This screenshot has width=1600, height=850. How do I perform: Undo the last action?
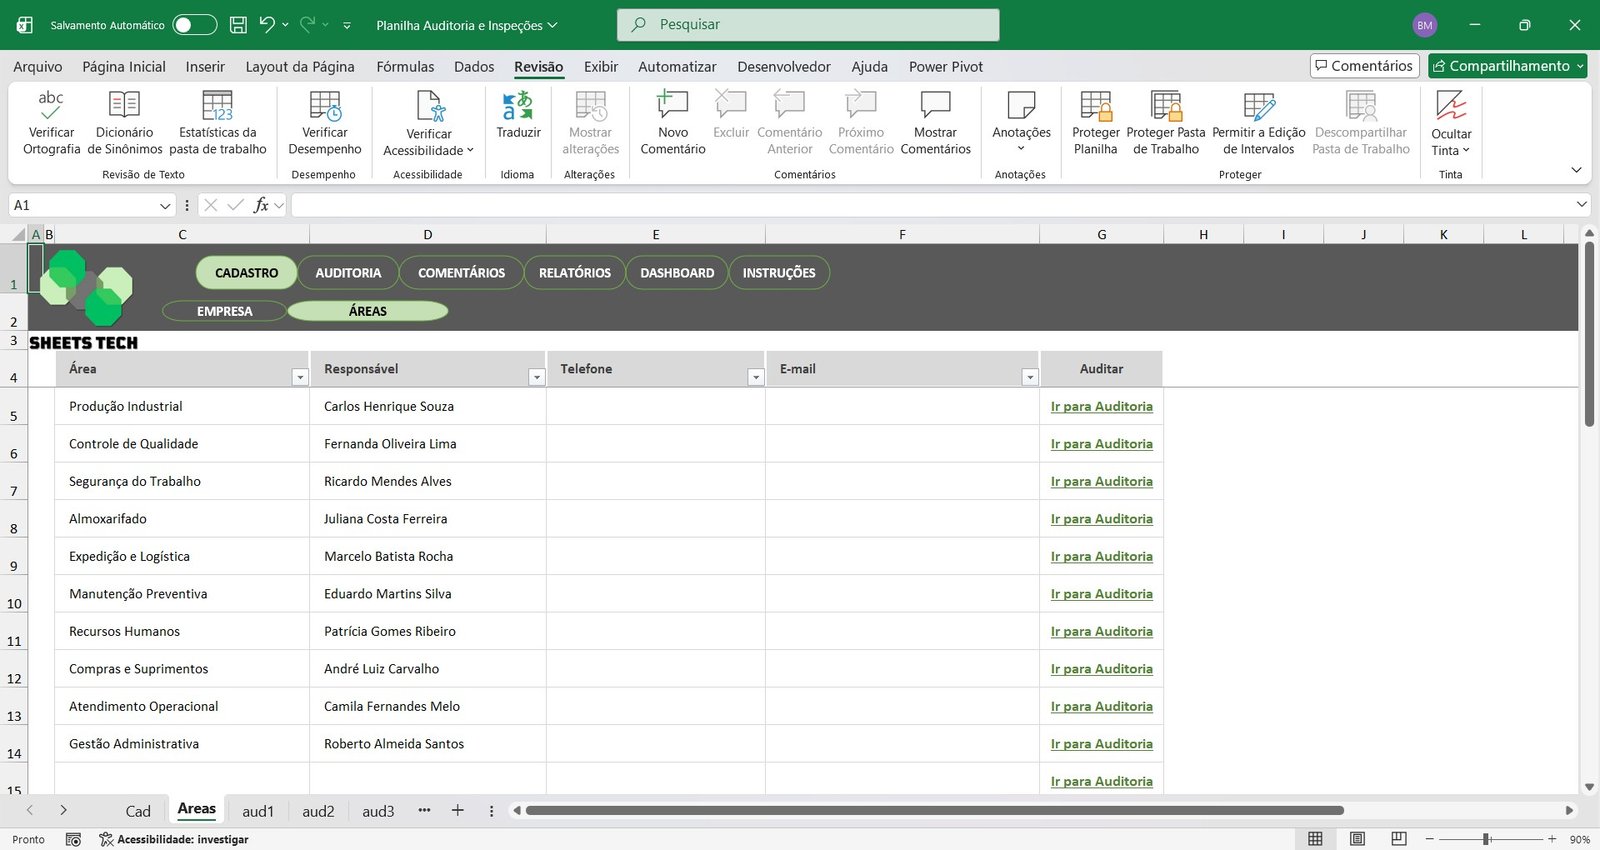pyautogui.click(x=267, y=25)
